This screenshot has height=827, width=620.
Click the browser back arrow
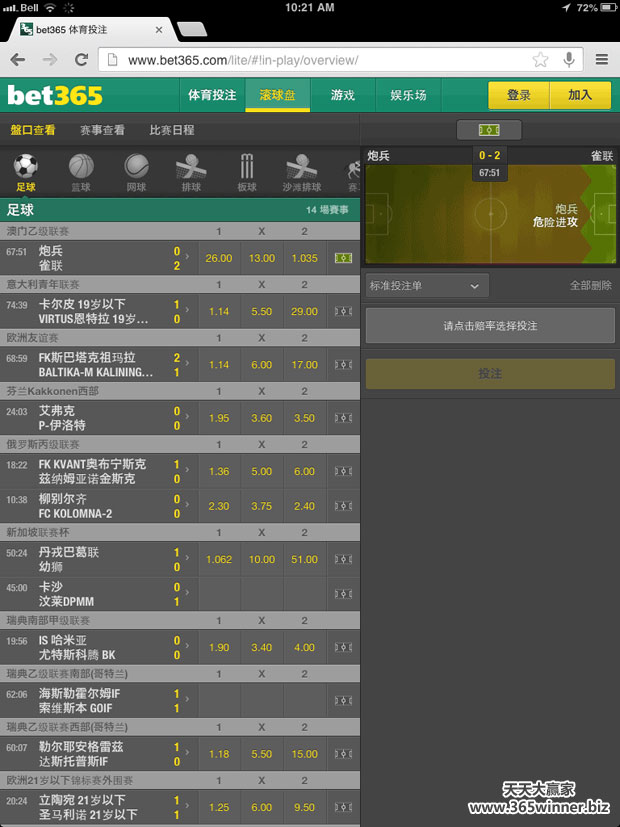[17, 60]
